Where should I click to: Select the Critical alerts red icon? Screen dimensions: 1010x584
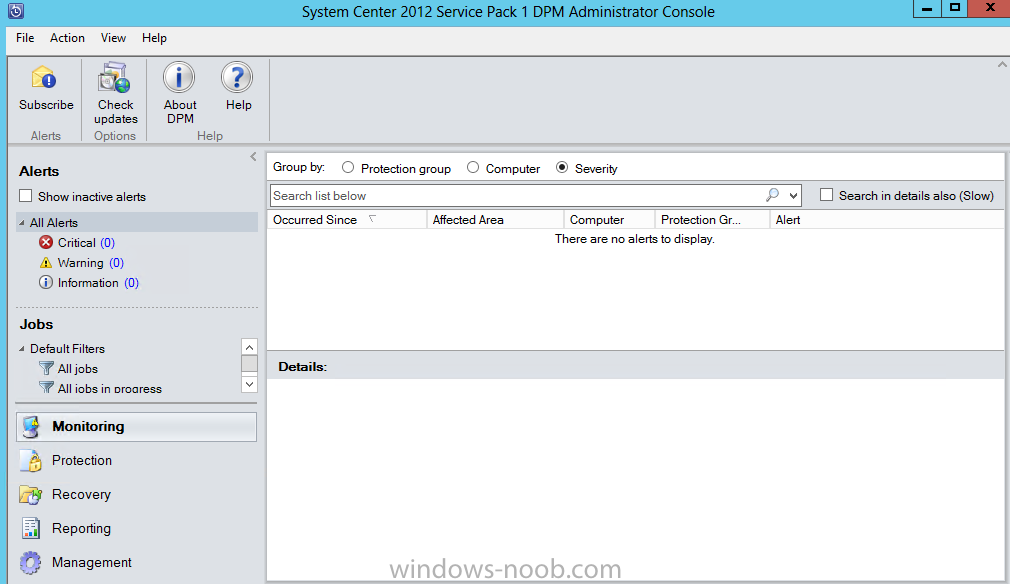point(46,242)
